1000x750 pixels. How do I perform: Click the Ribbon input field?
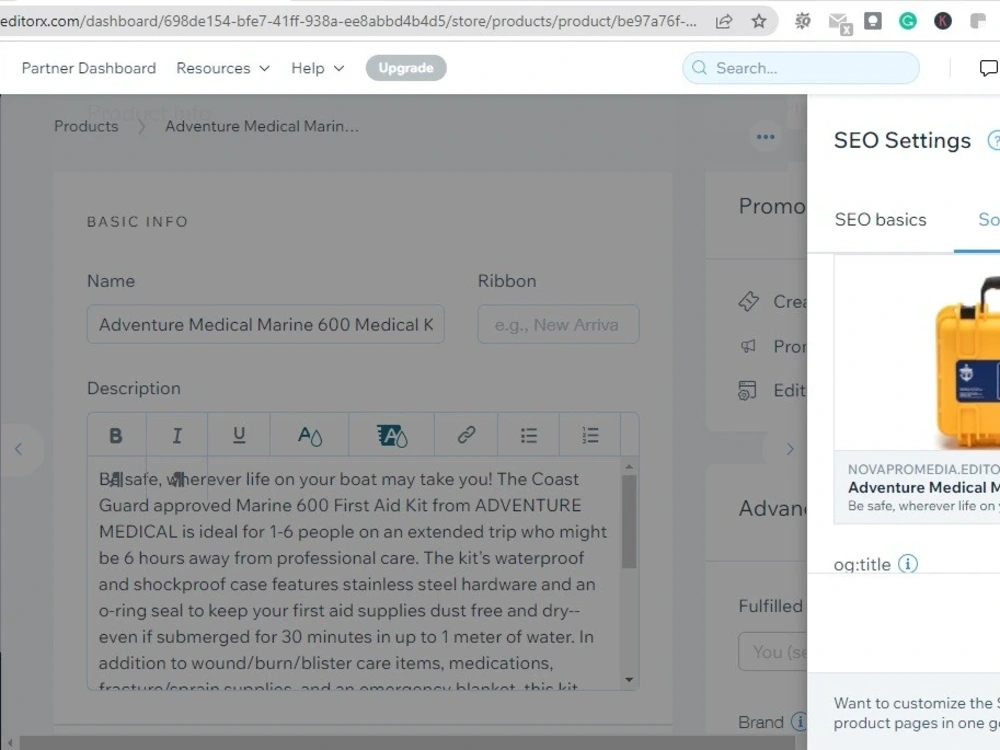558,325
